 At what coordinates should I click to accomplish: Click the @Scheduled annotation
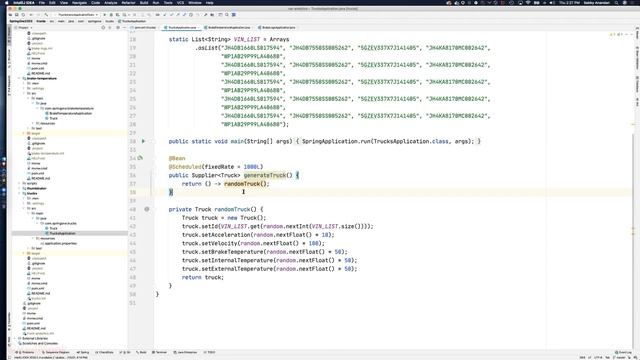[x=185, y=167]
